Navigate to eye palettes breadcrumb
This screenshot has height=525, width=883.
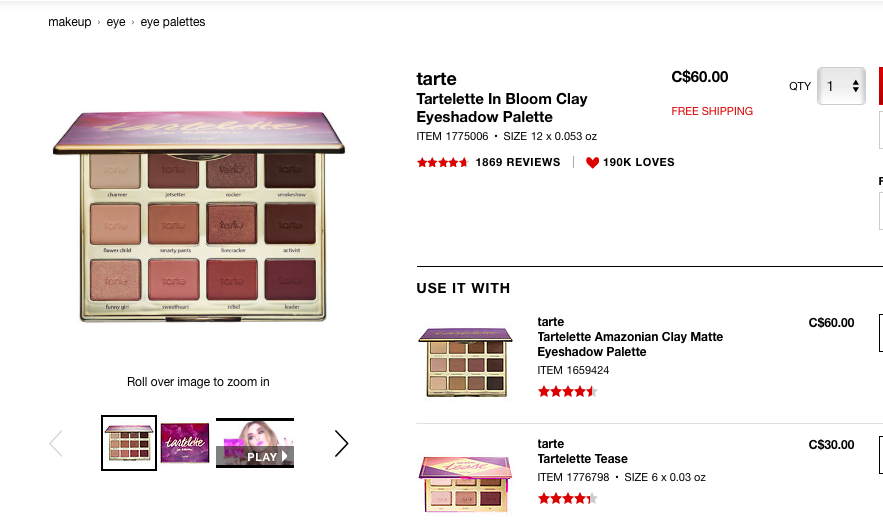tap(173, 22)
